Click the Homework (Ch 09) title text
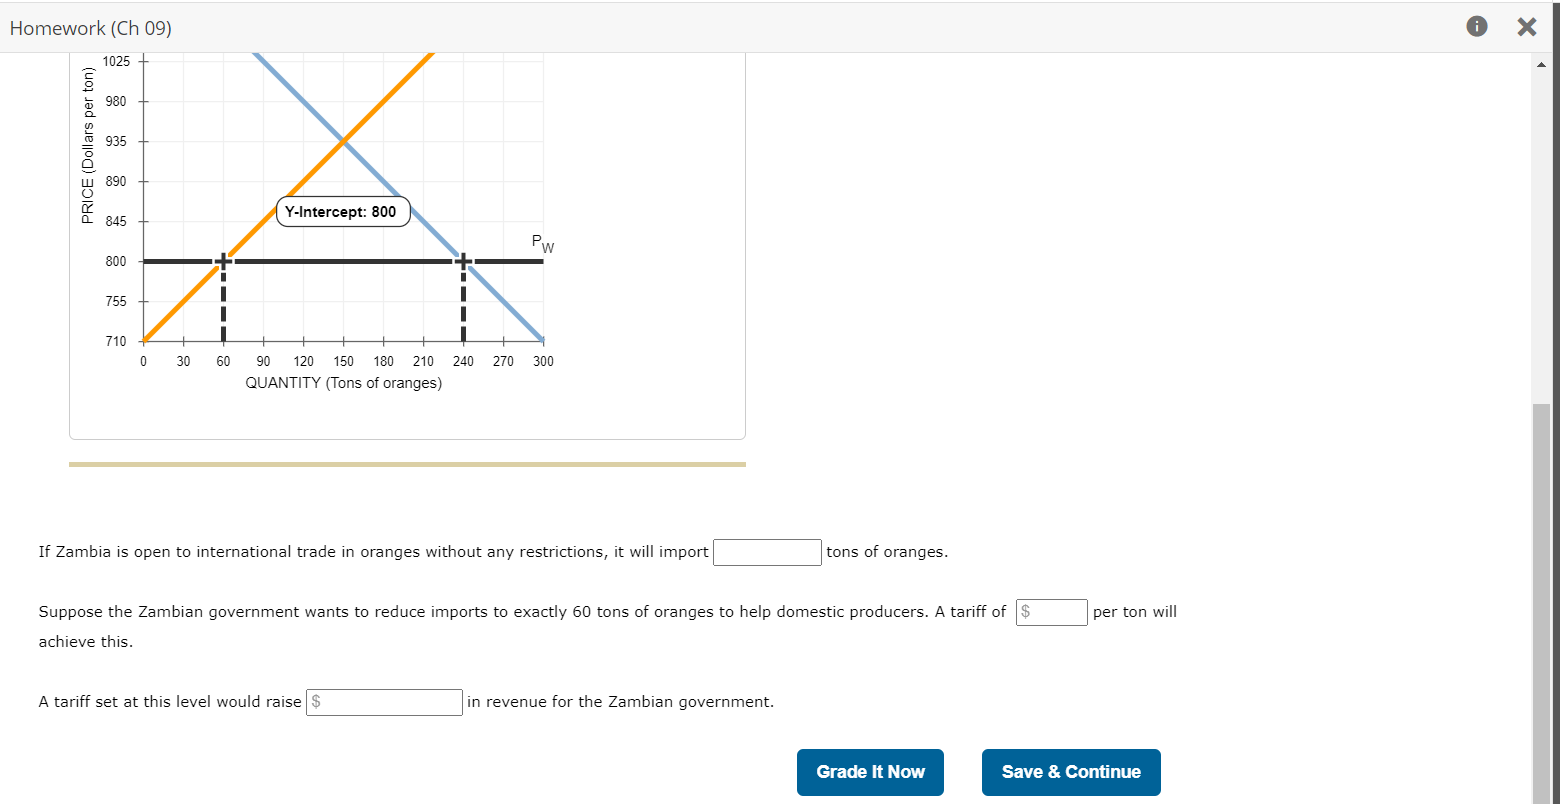The image size is (1560, 804). pos(91,28)
